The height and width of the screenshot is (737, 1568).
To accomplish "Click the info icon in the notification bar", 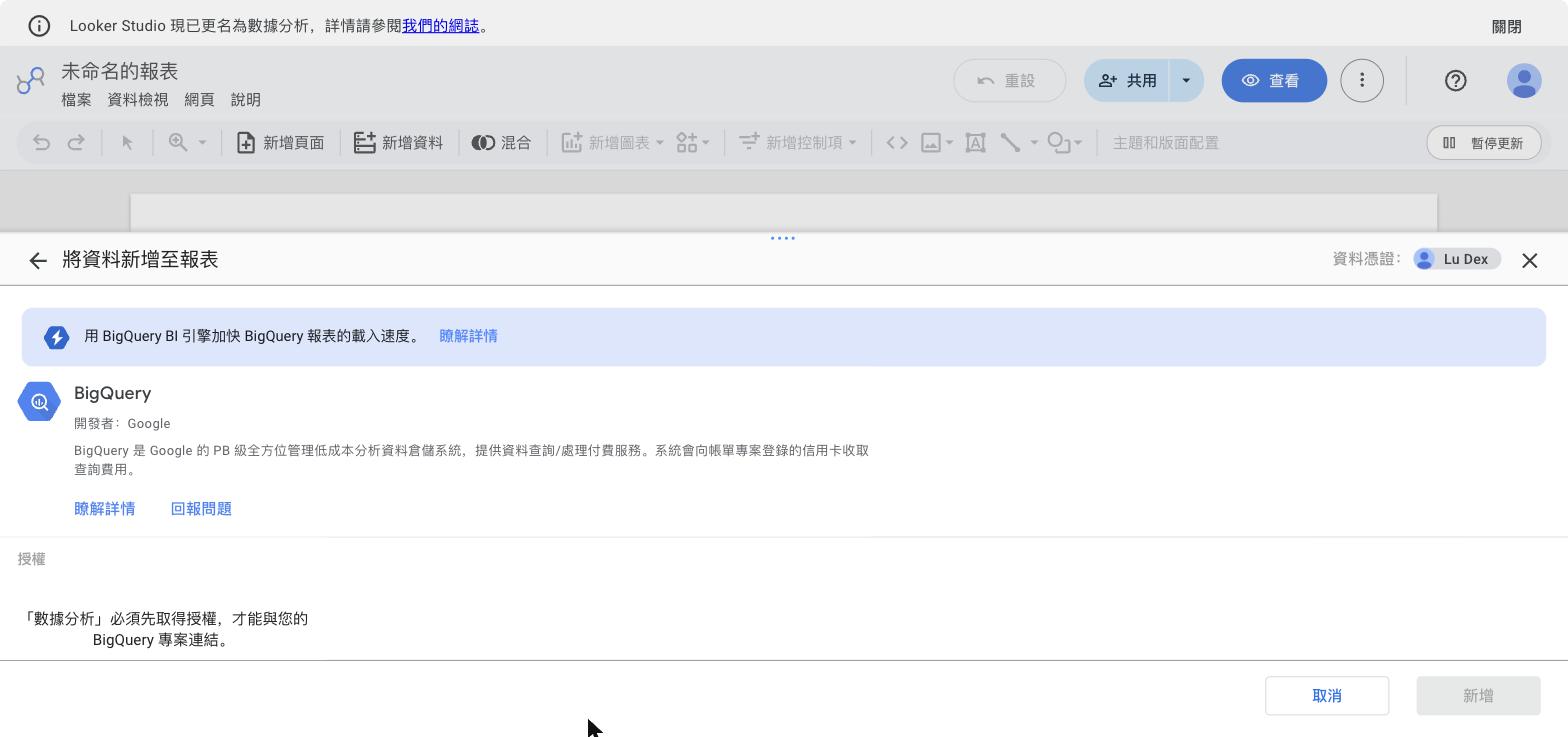I will click(39, 26).
